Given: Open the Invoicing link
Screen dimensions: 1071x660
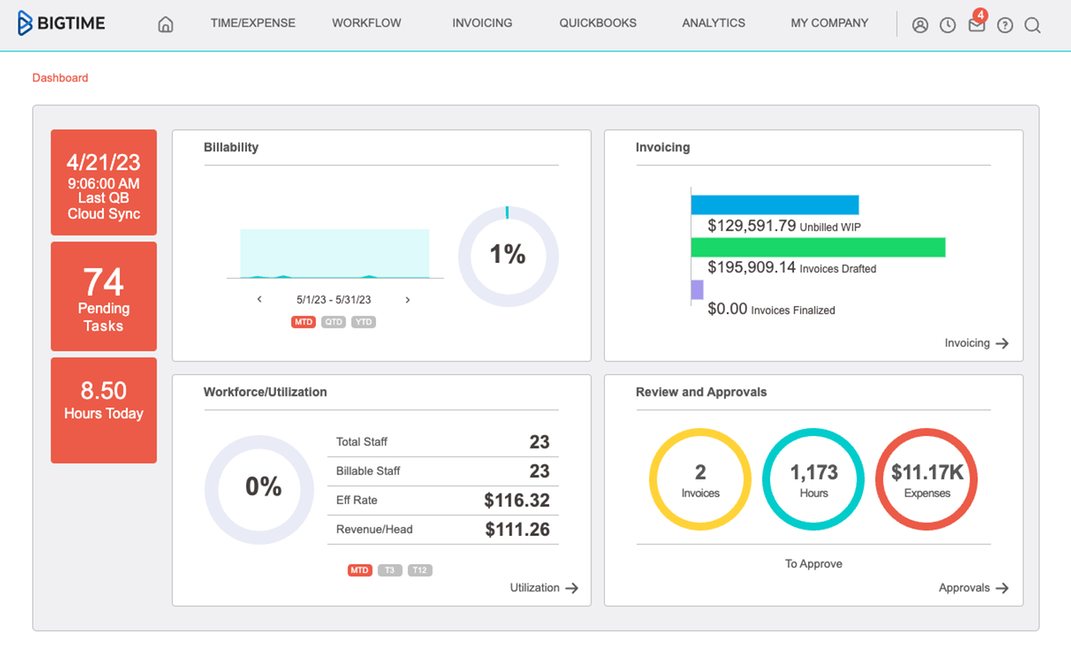Looking at the screenshot, I should (x=967, y=343).
